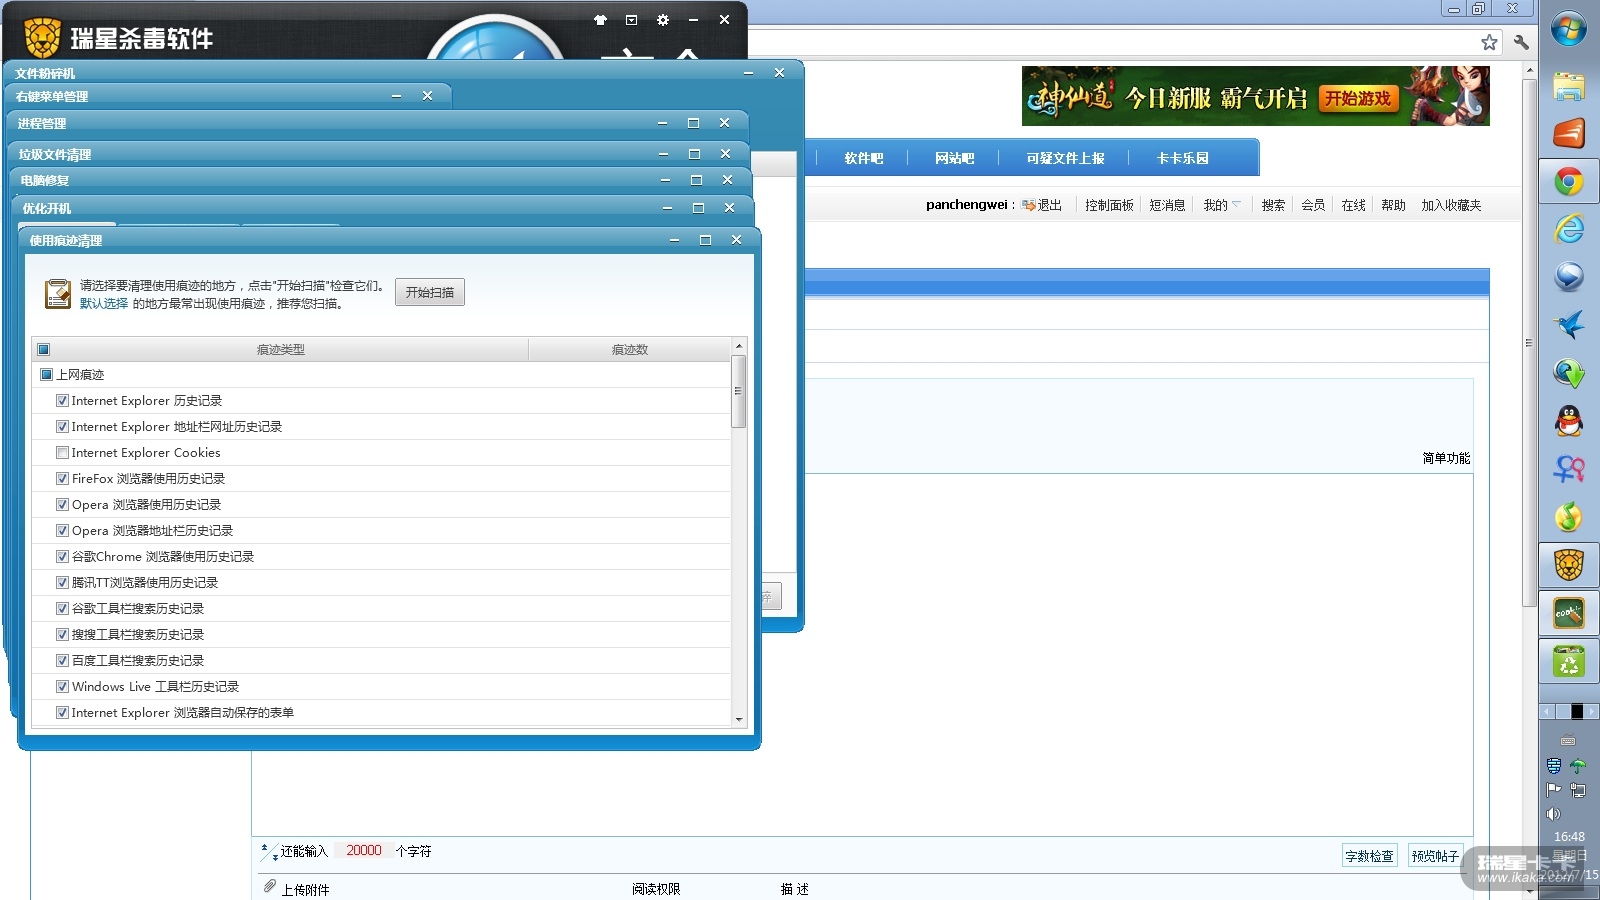The width and height of the screenshot is (1600, 900).
Task: Open Rising antivirus settings gear
Action: click(662, 20)
